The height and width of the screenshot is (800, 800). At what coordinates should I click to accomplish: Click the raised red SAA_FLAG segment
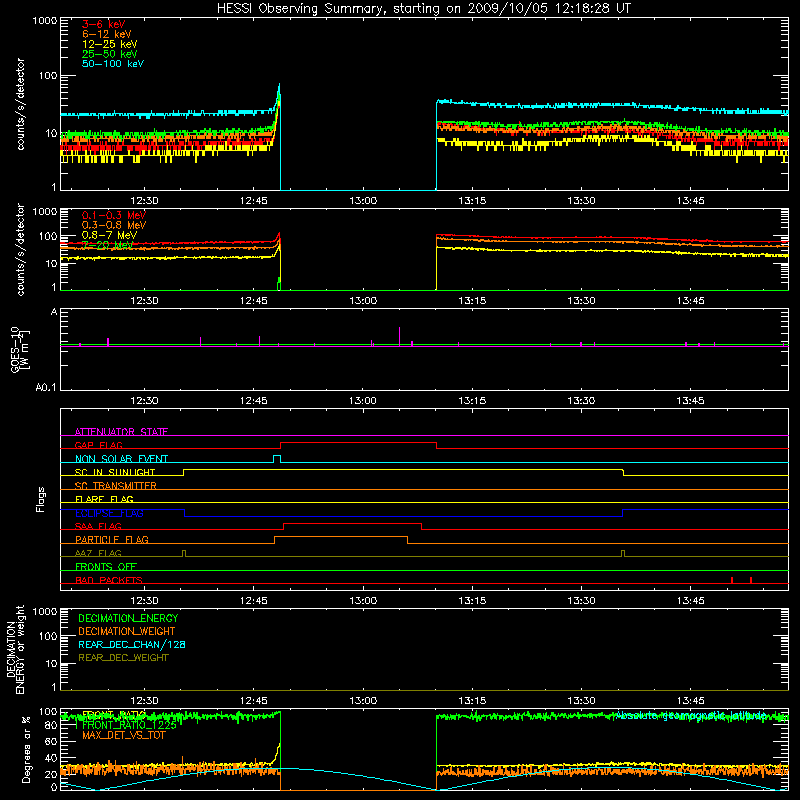click(x=353, y=523)
